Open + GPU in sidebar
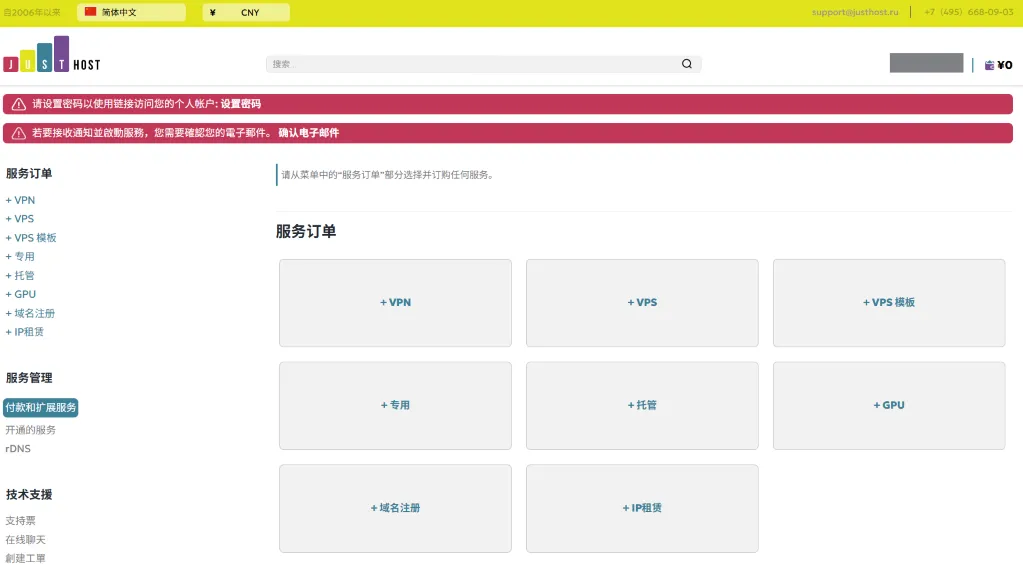Image resolution: width=1023 pixels, height=565 pixels. pyautogui.click(x=21, y=294)
